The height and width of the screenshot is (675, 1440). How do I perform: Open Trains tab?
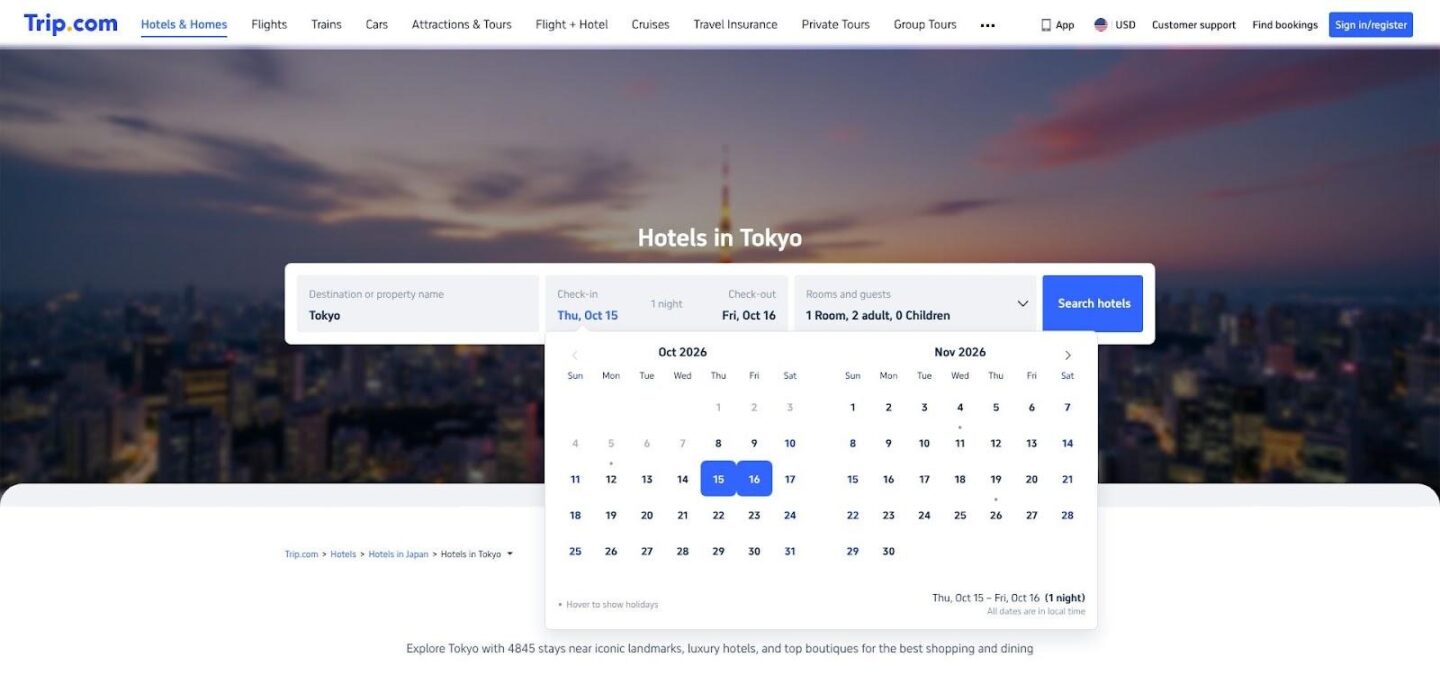click(326, 25)
